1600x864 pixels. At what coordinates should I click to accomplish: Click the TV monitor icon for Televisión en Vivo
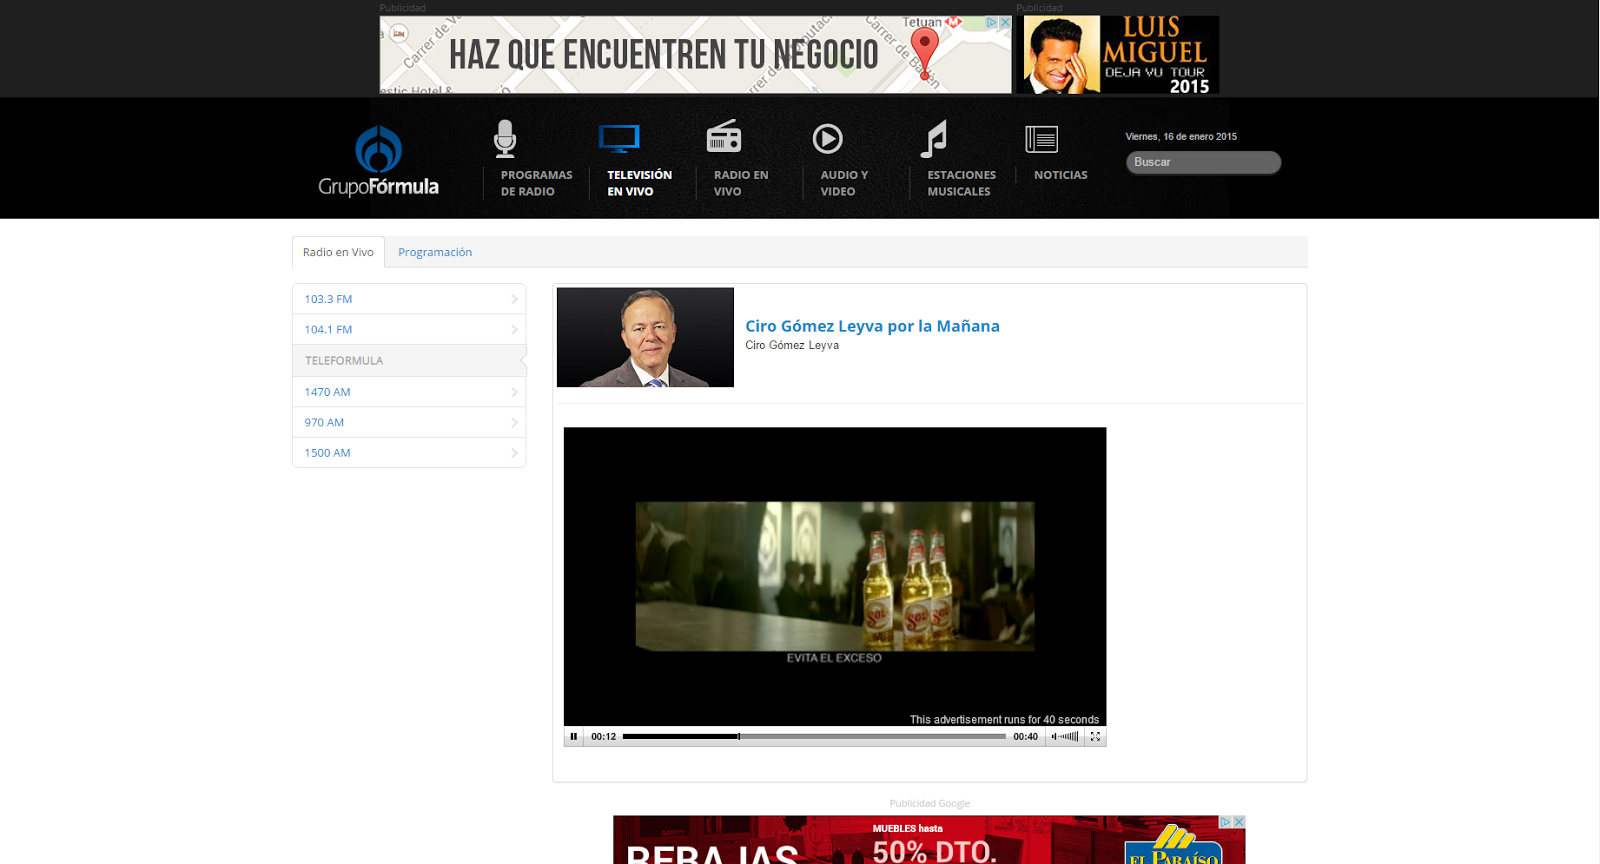(x=619, y=139)
